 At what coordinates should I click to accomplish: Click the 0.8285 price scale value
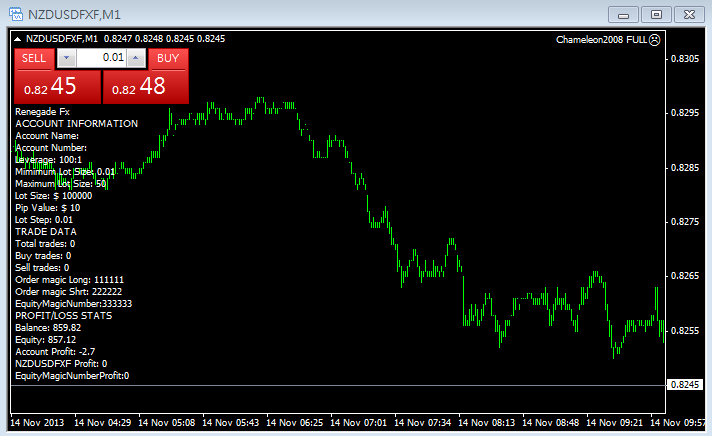pyautogui.click(x=685, y=168)
